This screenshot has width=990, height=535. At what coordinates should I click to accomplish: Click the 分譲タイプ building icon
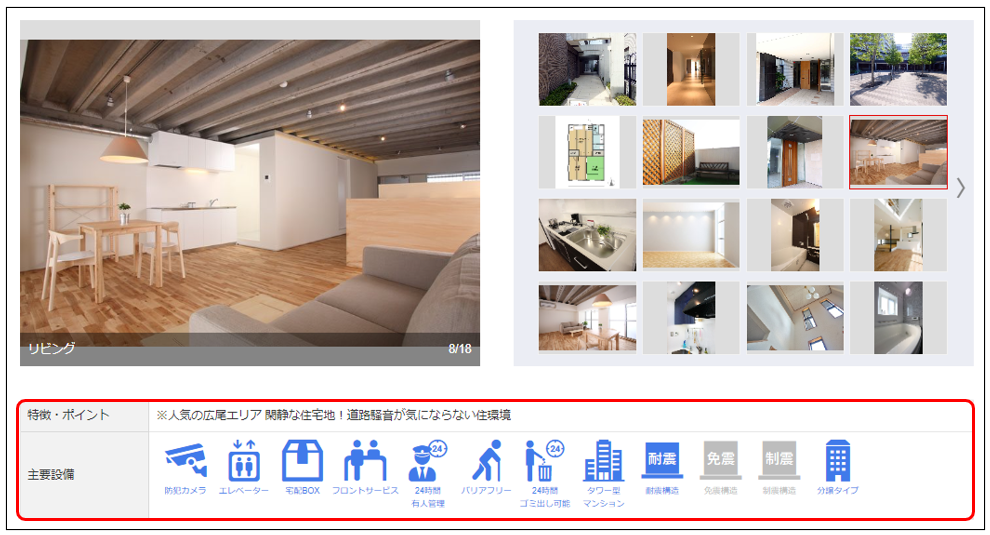click(837, 461)
